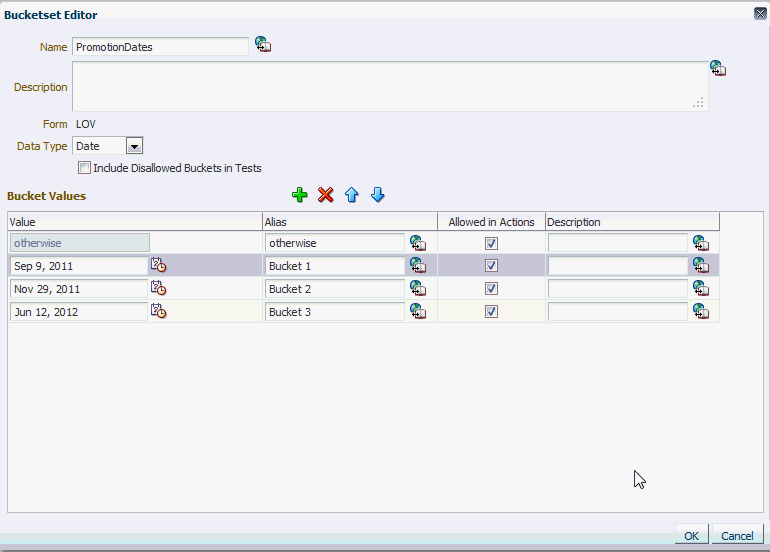Click the description field in the Bucket 1 row
The image size is (770, 552).
point(618,266)
